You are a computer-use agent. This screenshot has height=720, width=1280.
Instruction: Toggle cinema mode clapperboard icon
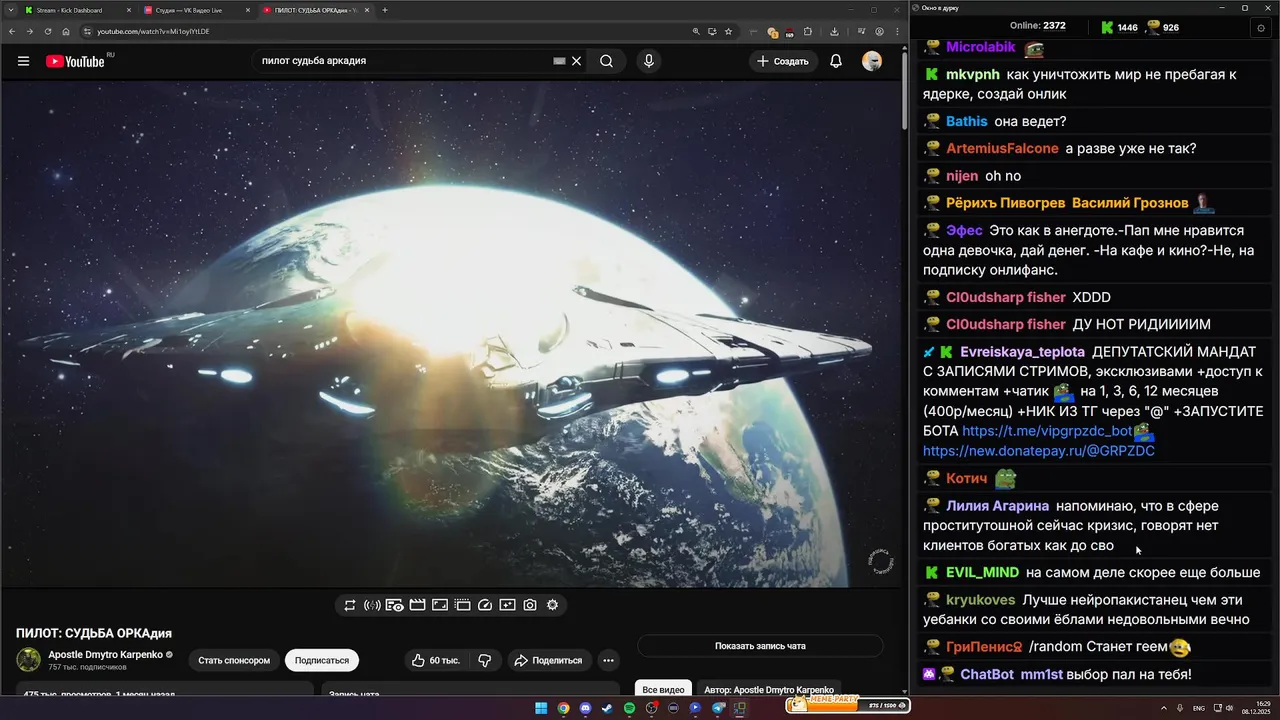(x=417, y=605)
